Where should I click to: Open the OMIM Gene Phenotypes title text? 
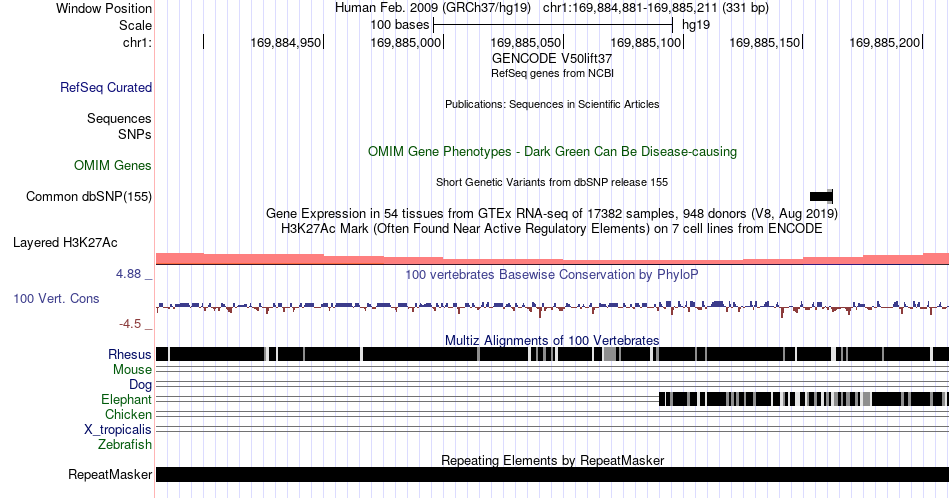point(552,151)
